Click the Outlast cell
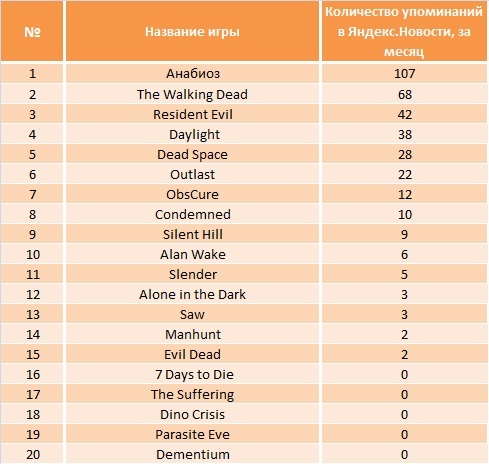 click(192, 174)
